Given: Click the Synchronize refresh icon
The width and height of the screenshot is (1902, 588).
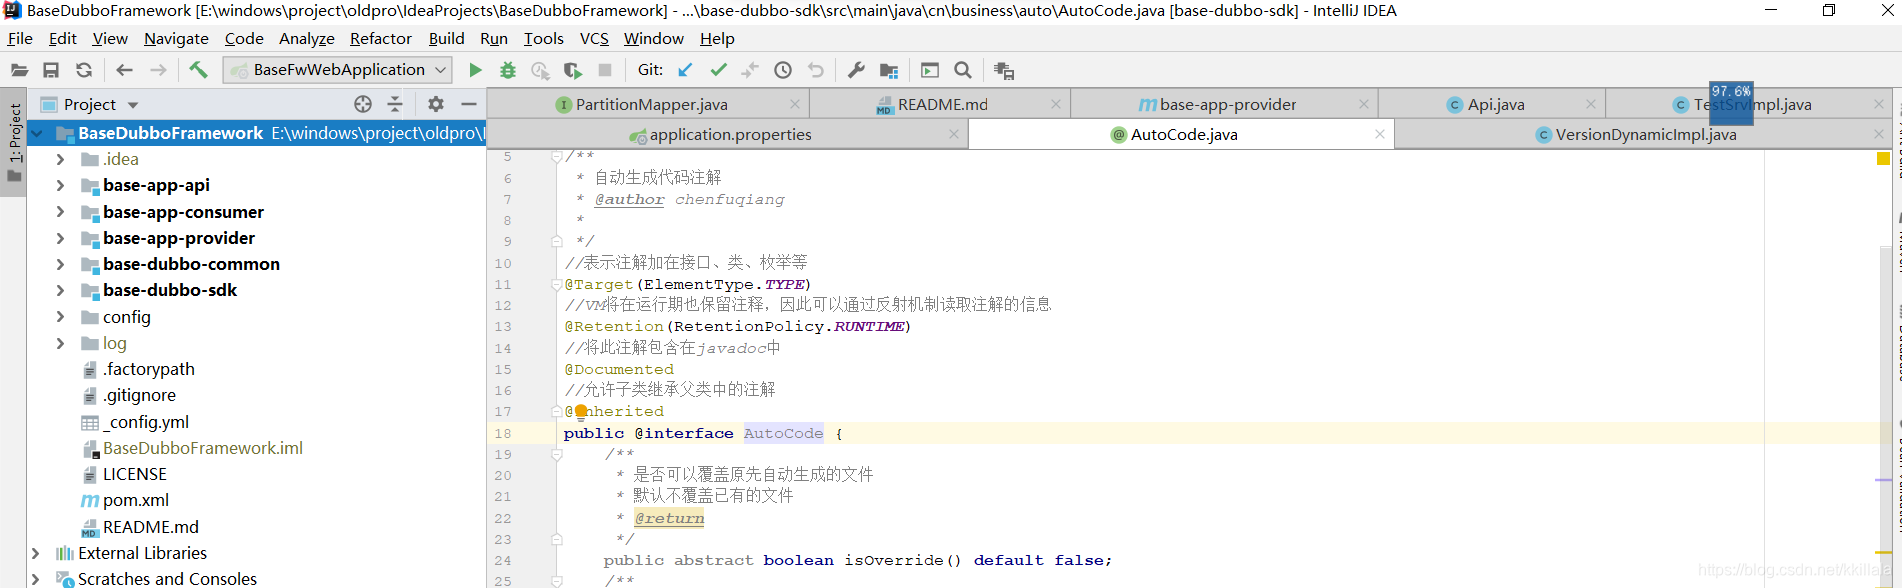Looking at the screenshot, I should pyautogui.click(x=84, y=70).
